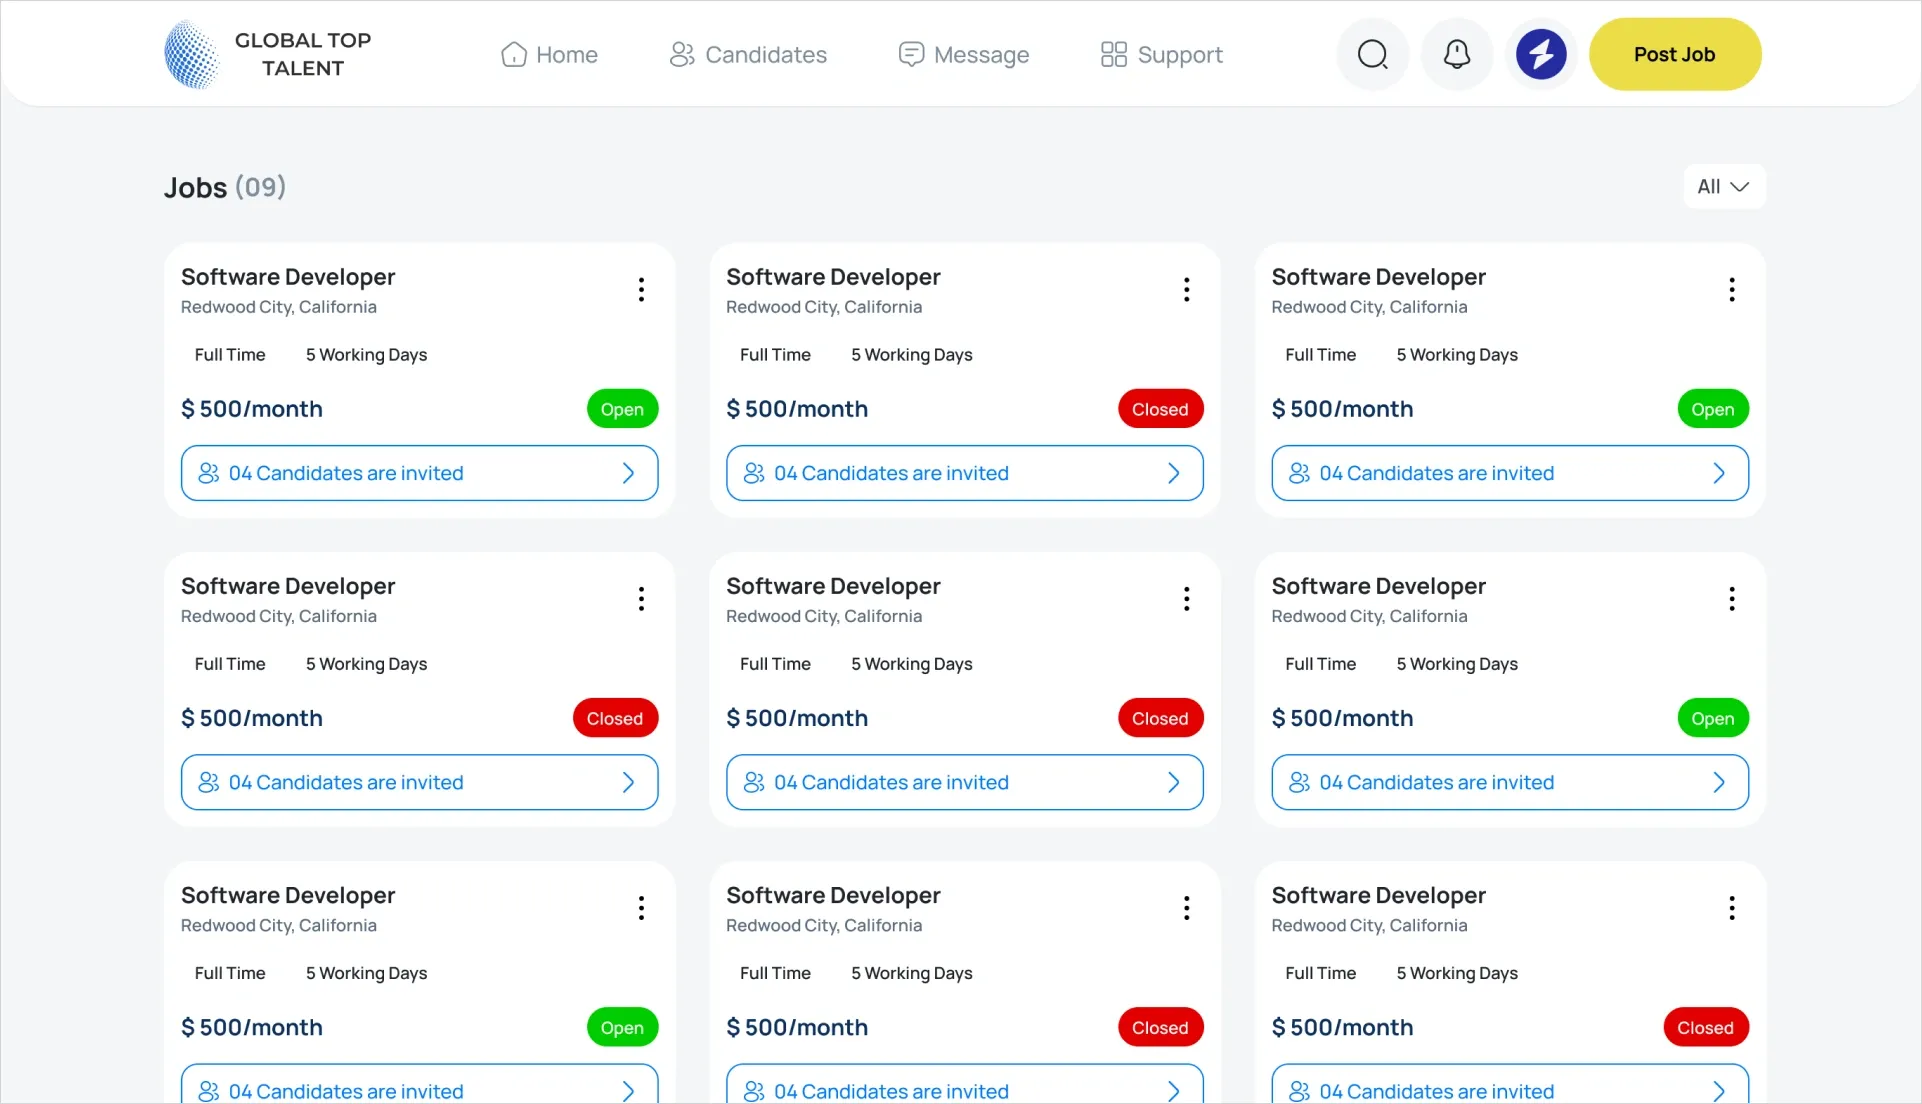The image size is (1922, 1104).
Task: Click the Support grid icon
Action: click(1113, 54)
